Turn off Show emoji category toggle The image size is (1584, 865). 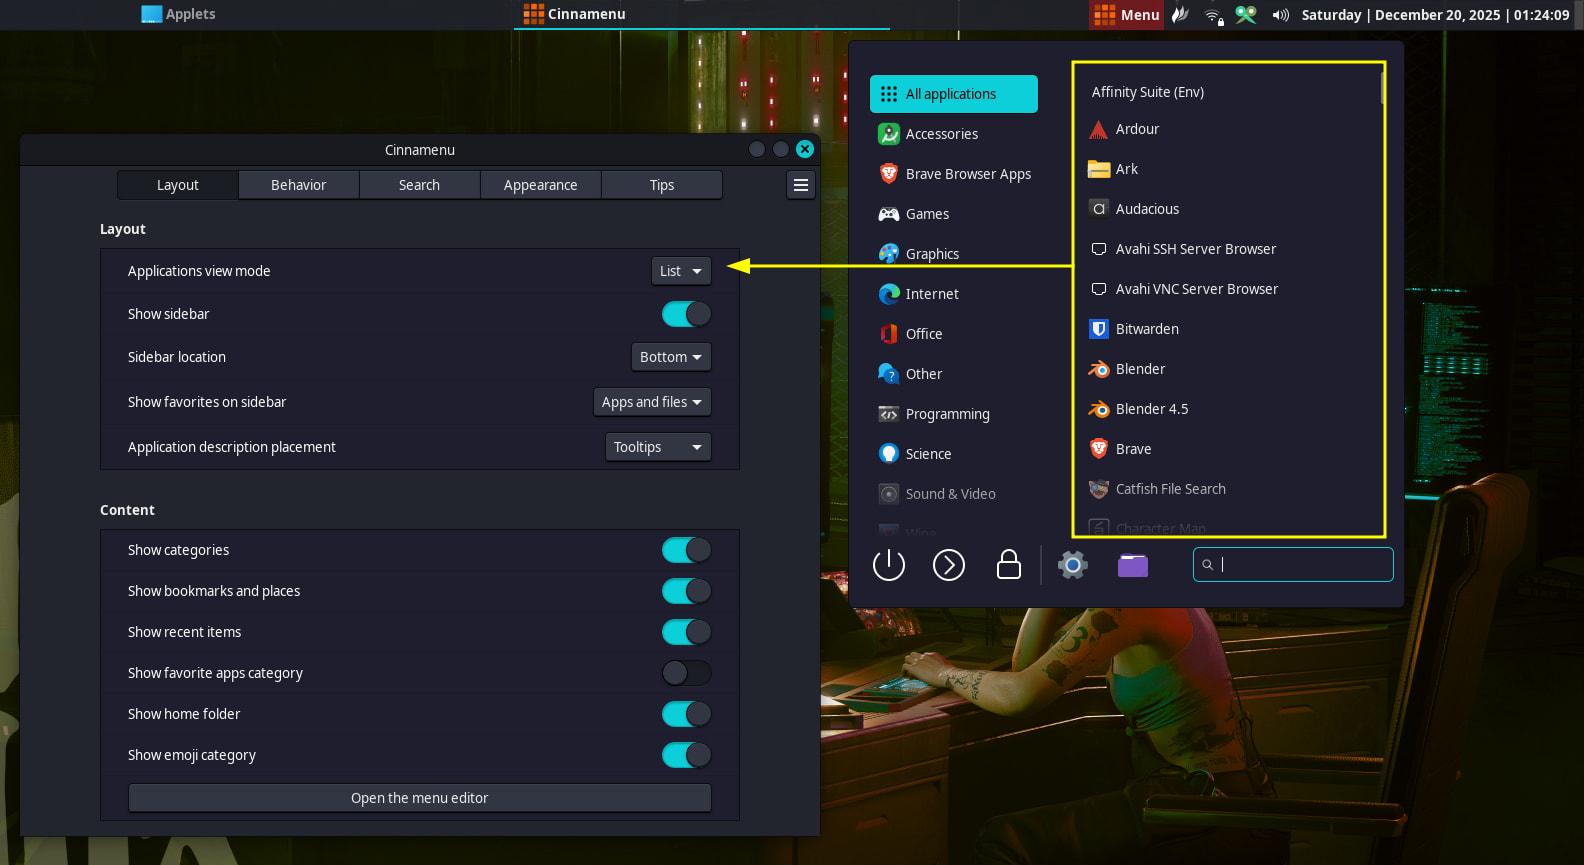tap(686, 755)
